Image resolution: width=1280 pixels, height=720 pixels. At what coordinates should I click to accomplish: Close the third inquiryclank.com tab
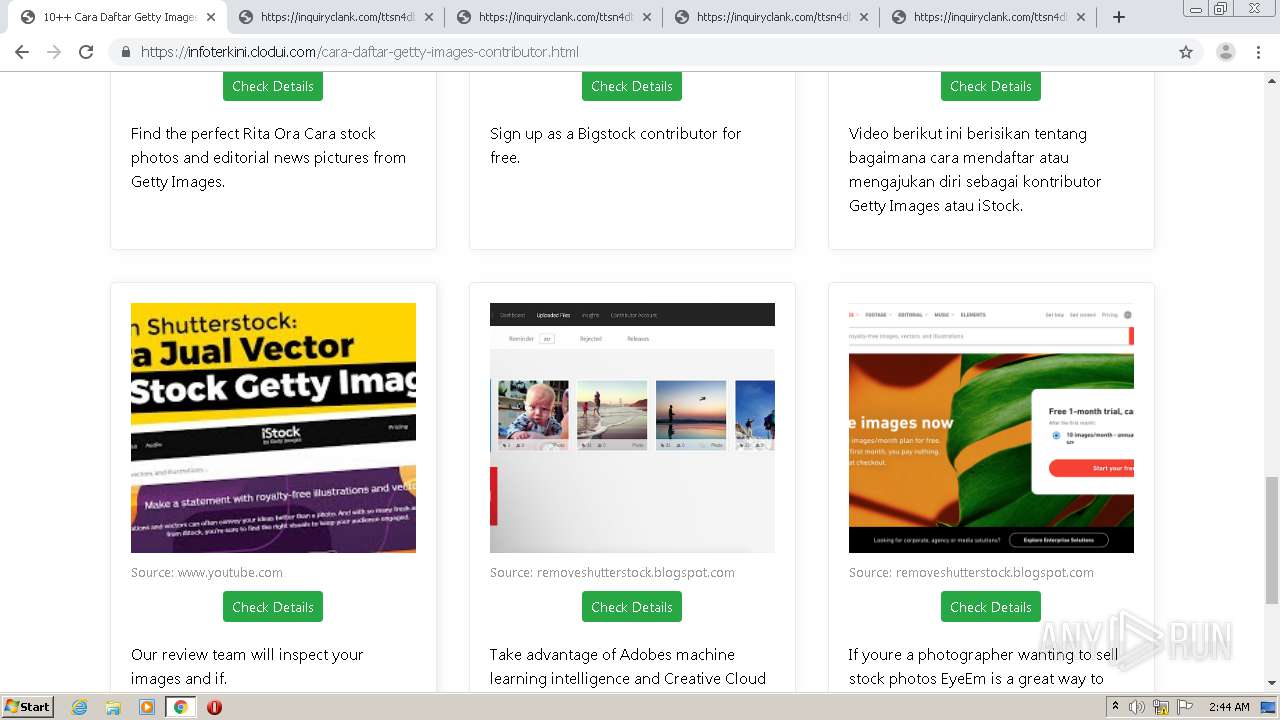(646, 17)
